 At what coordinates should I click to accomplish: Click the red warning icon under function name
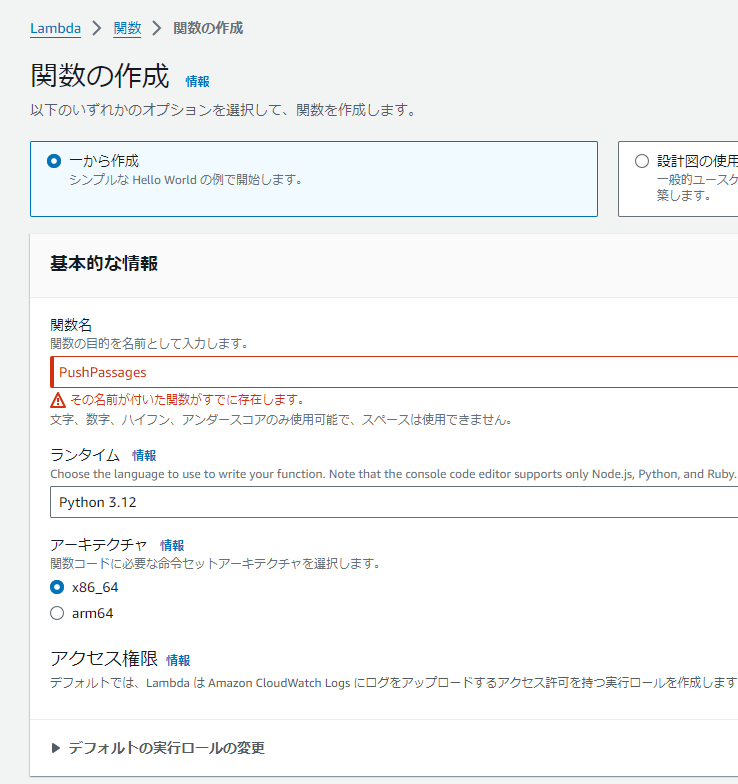coord(58,400)
